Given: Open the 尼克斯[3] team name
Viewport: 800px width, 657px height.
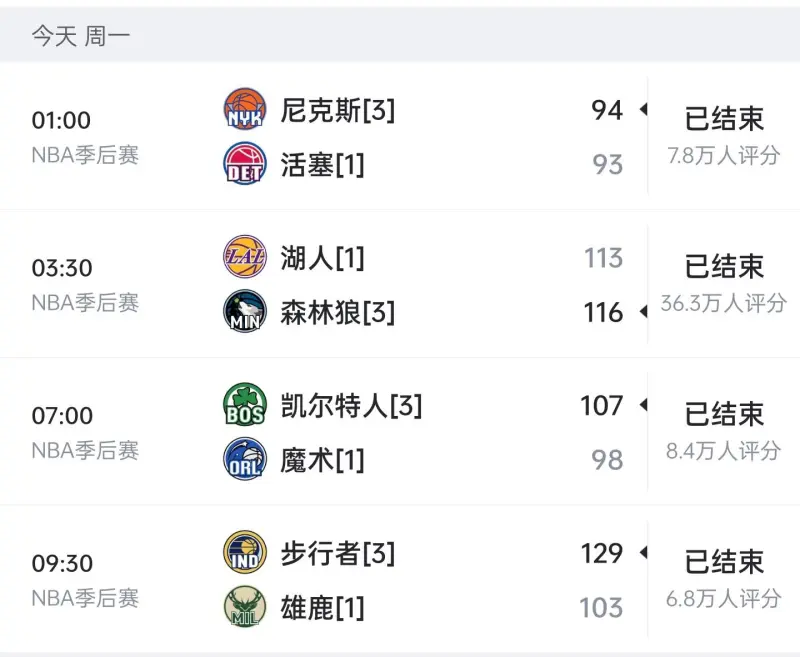Looking at the screenshot, I should click(337, 110).
